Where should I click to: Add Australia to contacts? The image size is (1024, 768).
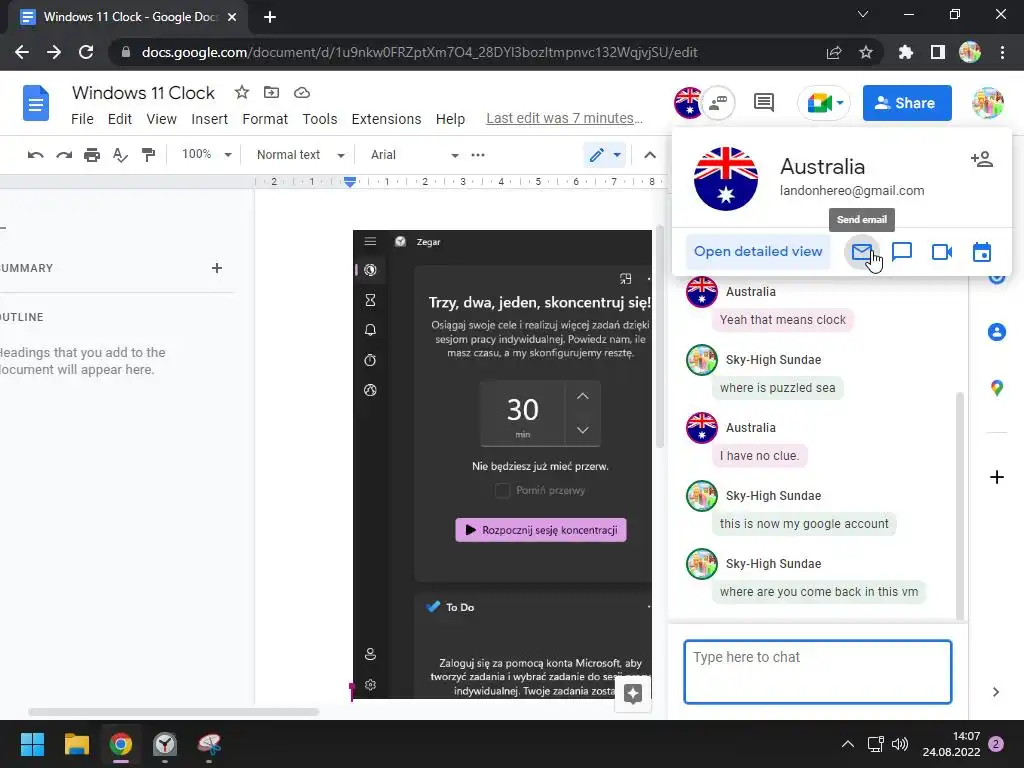point(982,159)
